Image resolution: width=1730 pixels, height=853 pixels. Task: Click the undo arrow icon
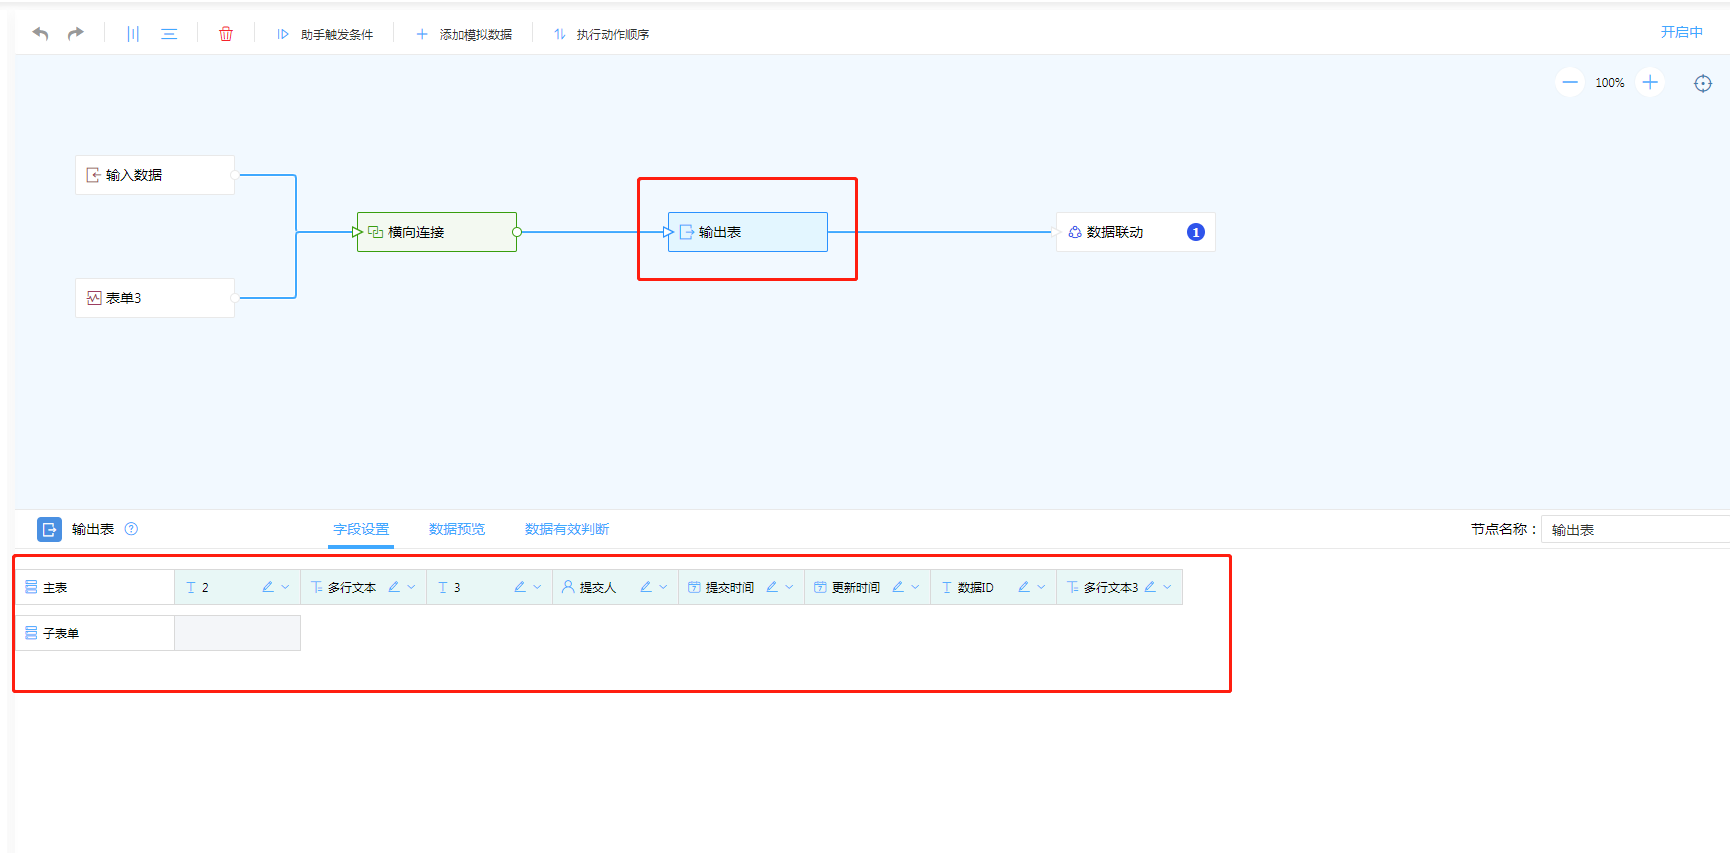pos(40,34)
